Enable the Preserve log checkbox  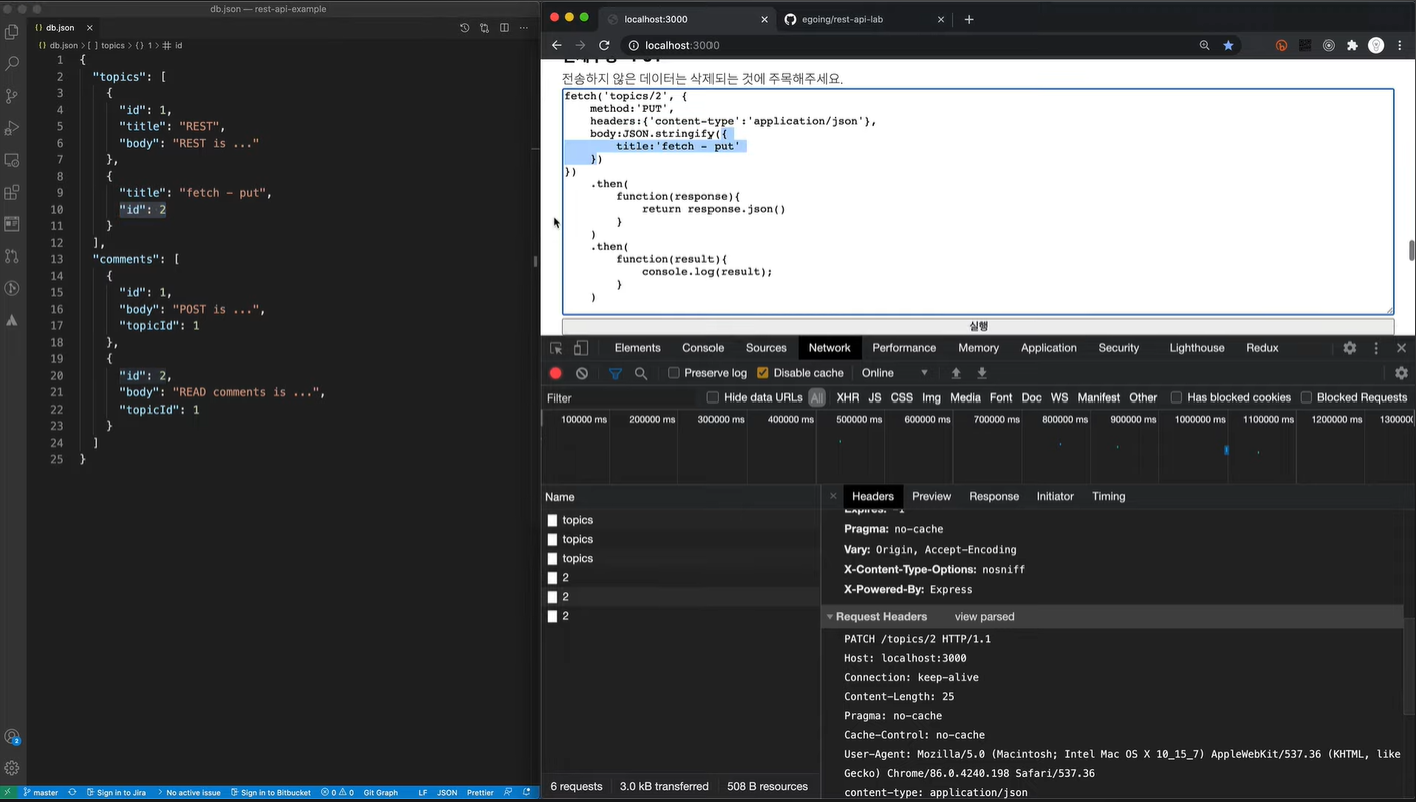click(674, 373)
